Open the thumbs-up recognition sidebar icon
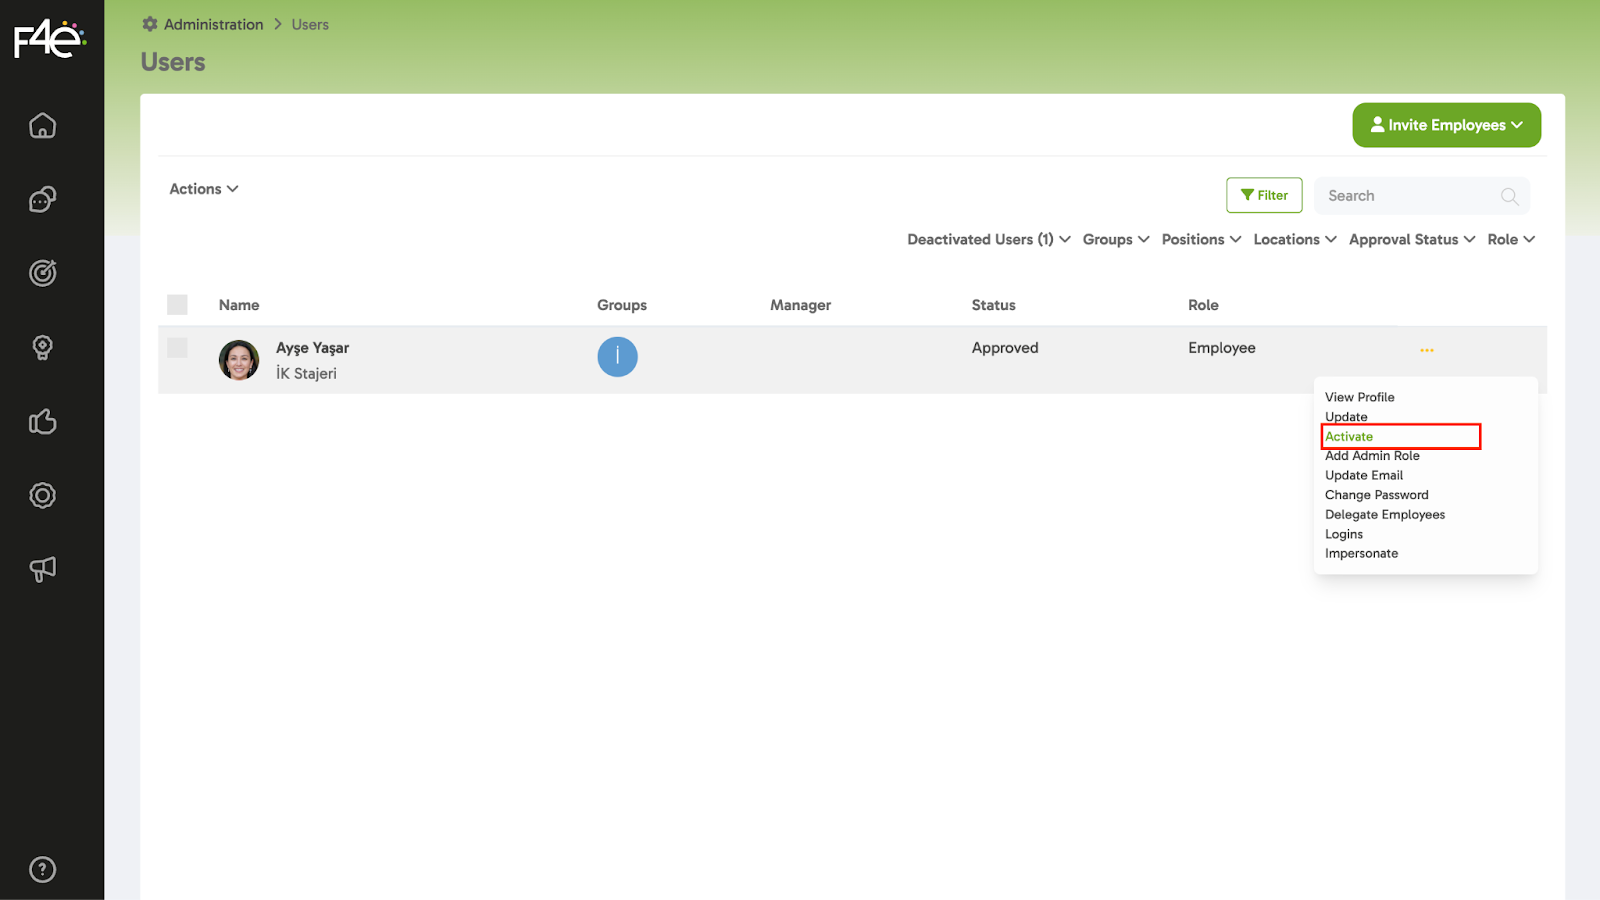The width and height of the screenshot is (1600, 900). pyautogui.click(x=42, y=422)
